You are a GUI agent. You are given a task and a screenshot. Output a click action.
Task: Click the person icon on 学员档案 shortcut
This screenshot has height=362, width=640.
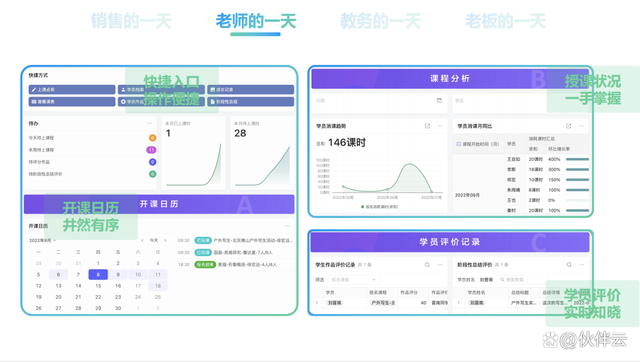point(123,89)
